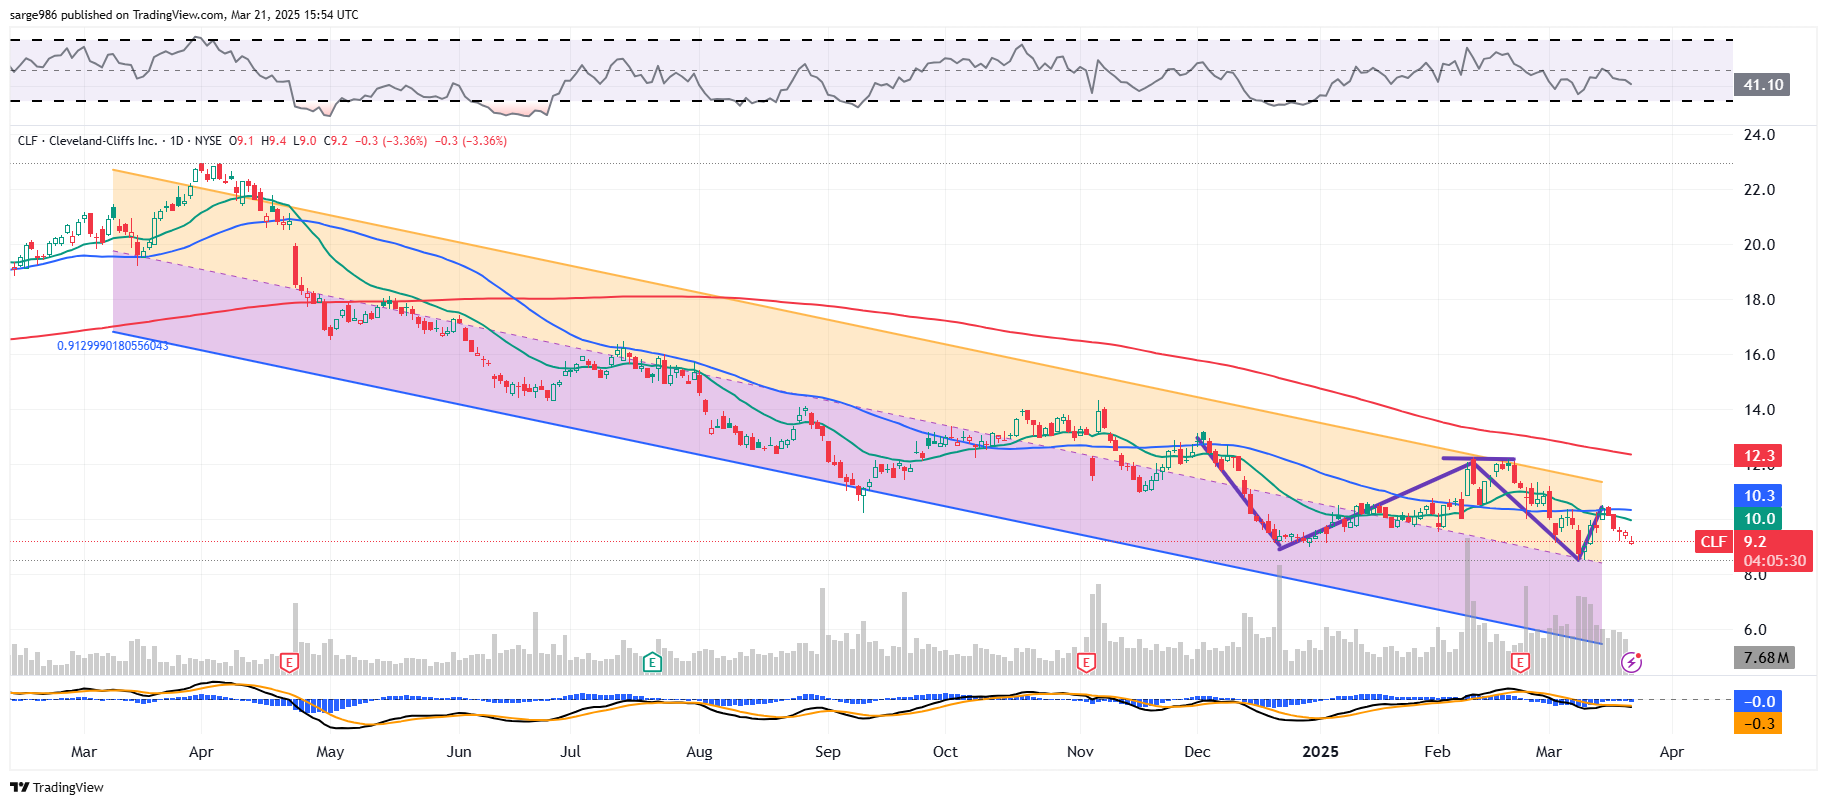
Task: Click the 2025 label on the time axis
Action: 1320,752
